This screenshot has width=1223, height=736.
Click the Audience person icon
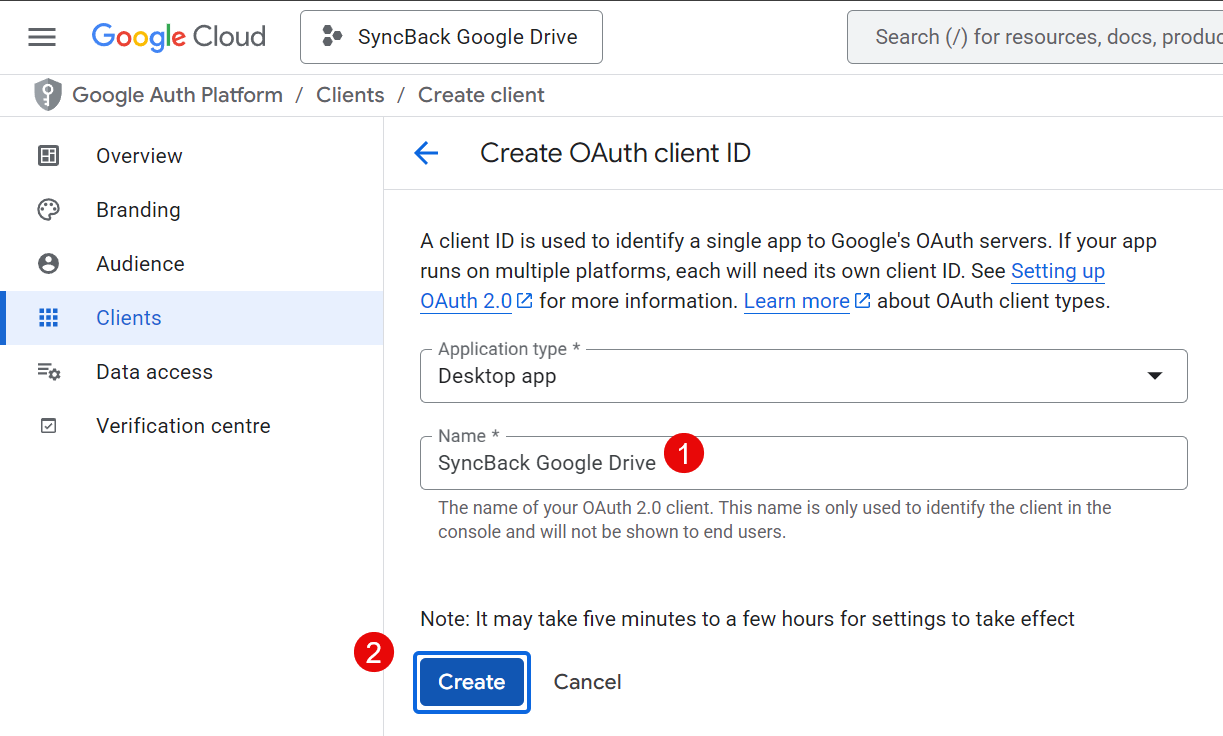(x=48, y=264)
